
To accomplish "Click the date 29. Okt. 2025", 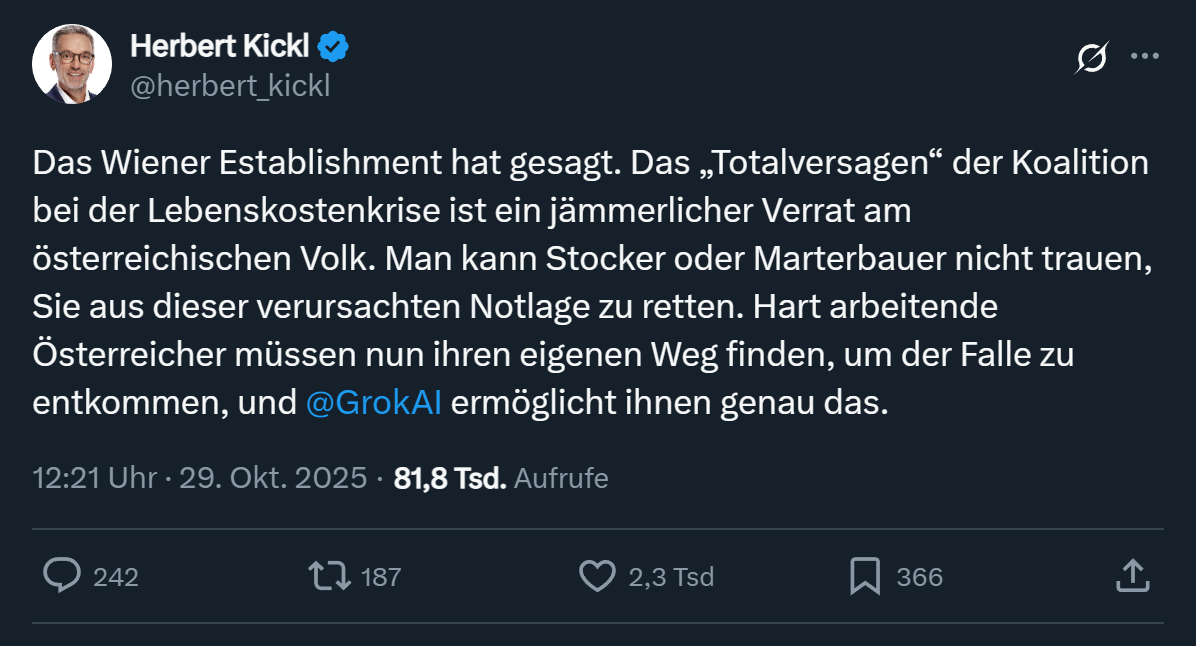I will tap(273, 478).
